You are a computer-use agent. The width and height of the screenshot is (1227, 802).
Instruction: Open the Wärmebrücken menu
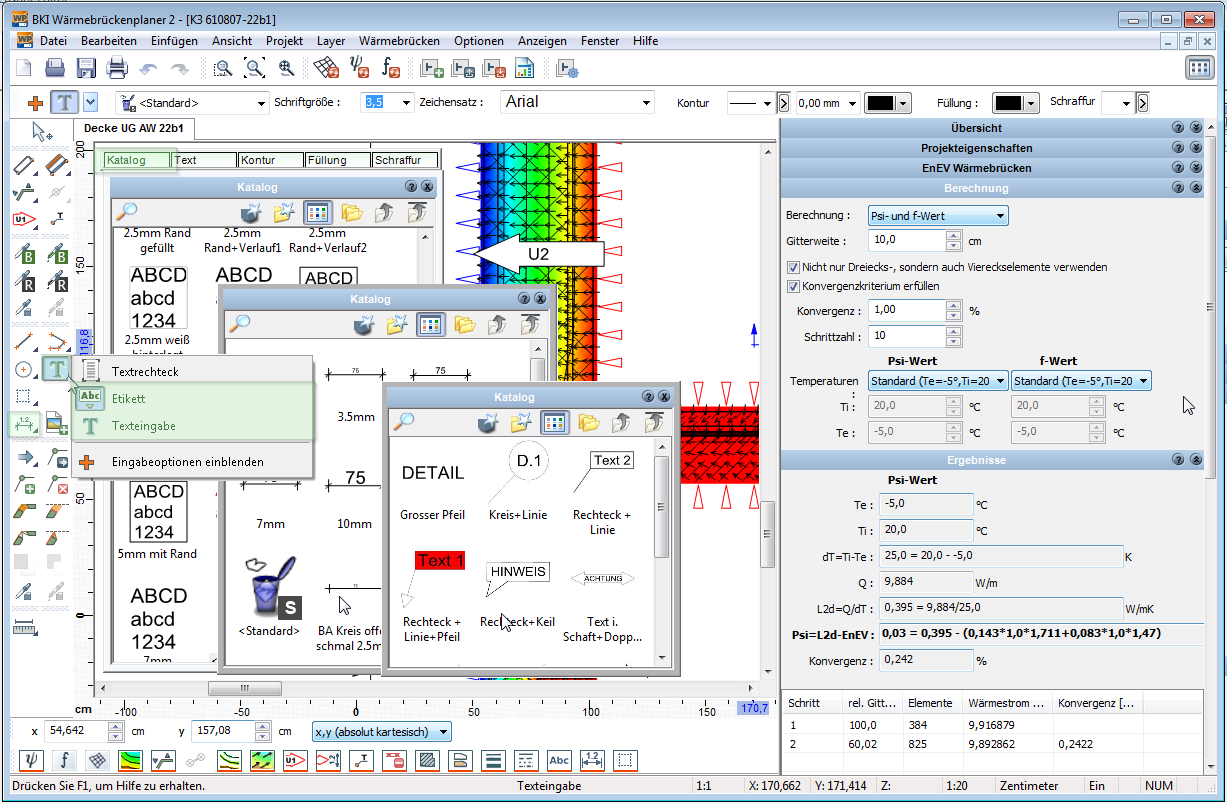pos(399,41)
